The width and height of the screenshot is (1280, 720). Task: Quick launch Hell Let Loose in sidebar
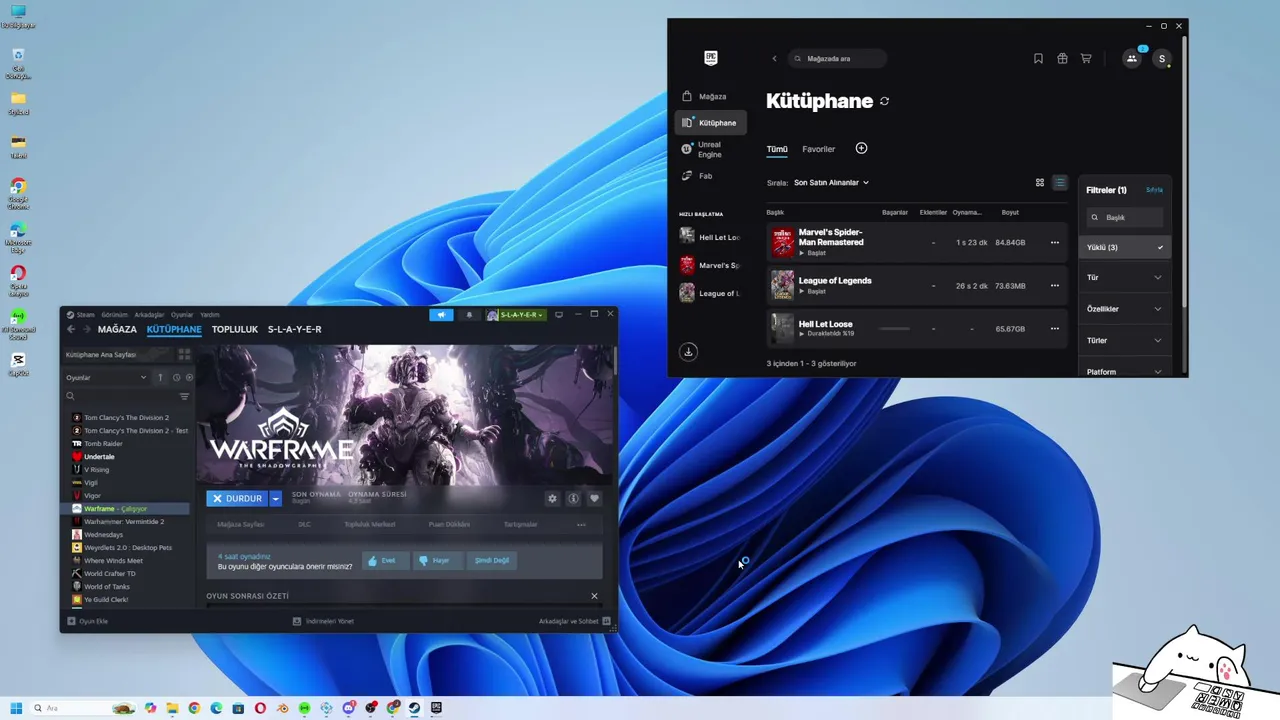pos(710,237)
